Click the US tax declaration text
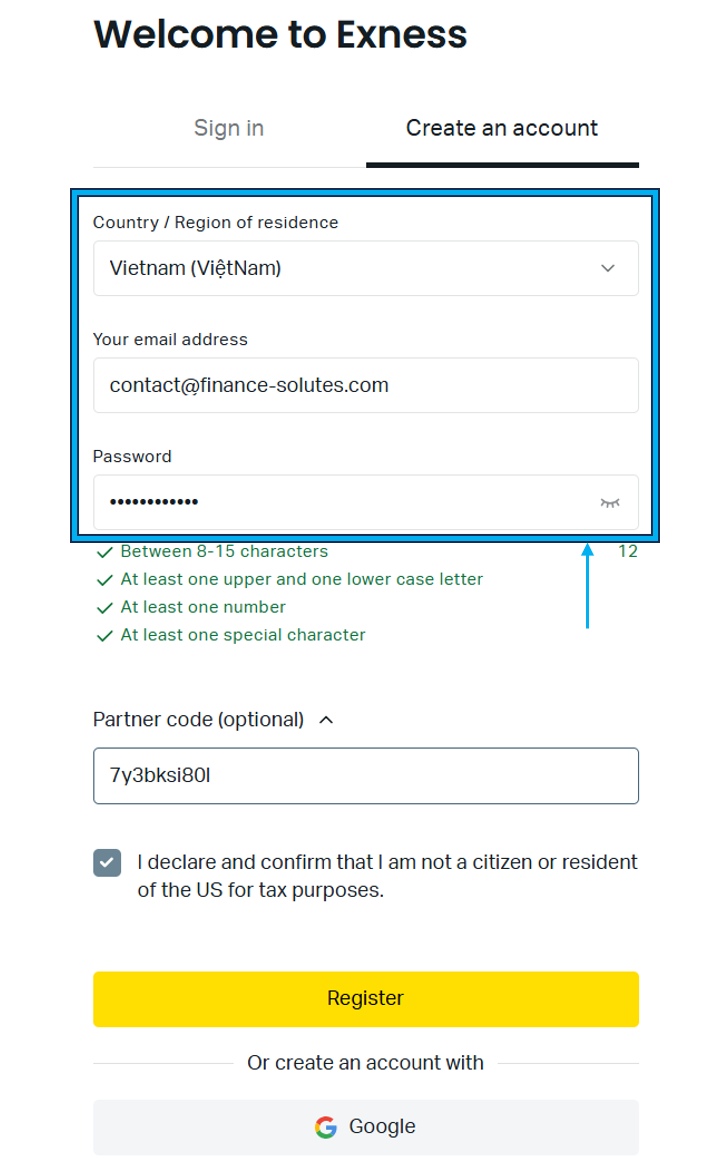Screen dimensions: 716x1167 387,876
